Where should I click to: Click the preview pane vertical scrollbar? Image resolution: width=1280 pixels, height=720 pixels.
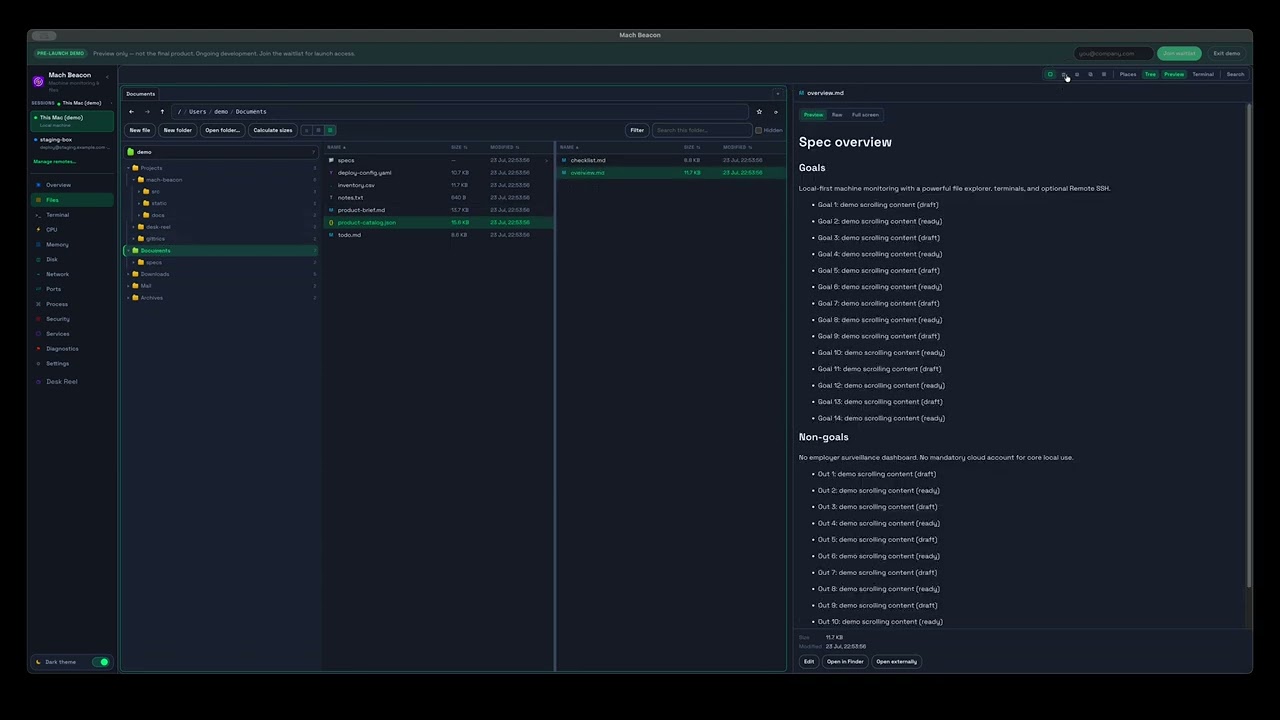coord(1248,345)
